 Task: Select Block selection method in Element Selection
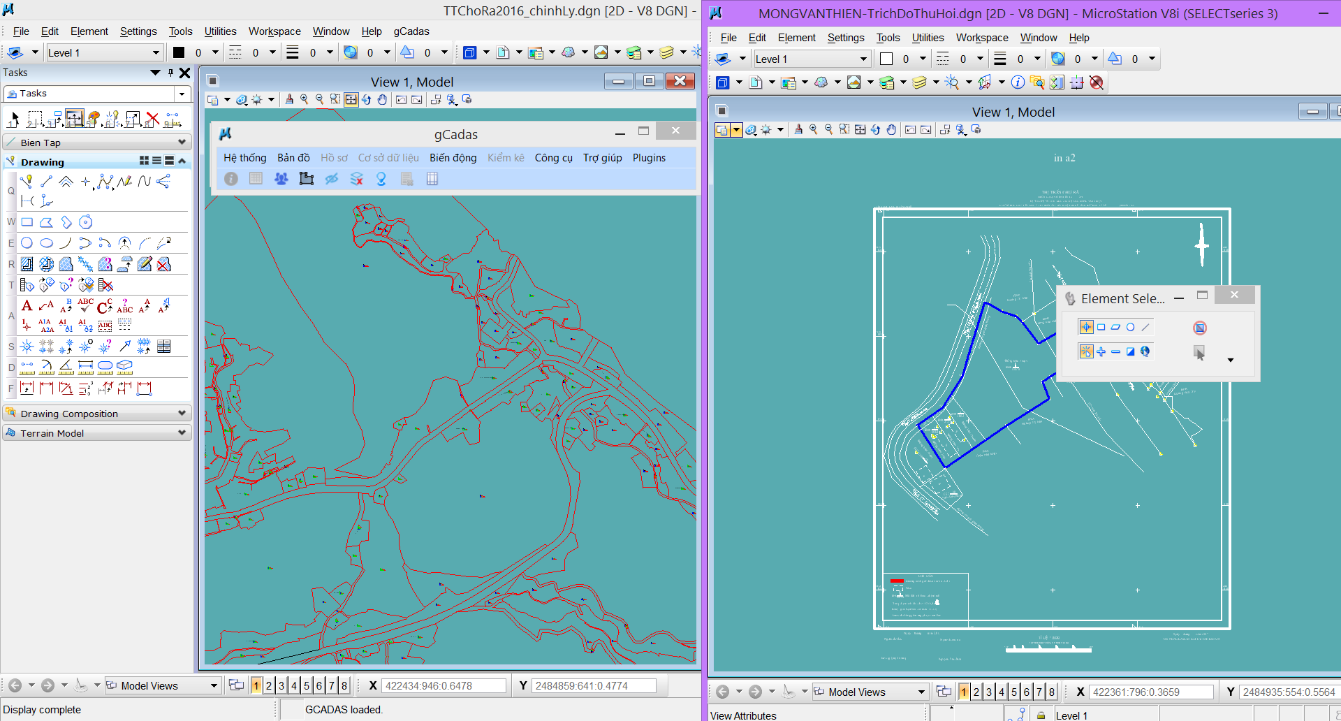pos(1101,327)
